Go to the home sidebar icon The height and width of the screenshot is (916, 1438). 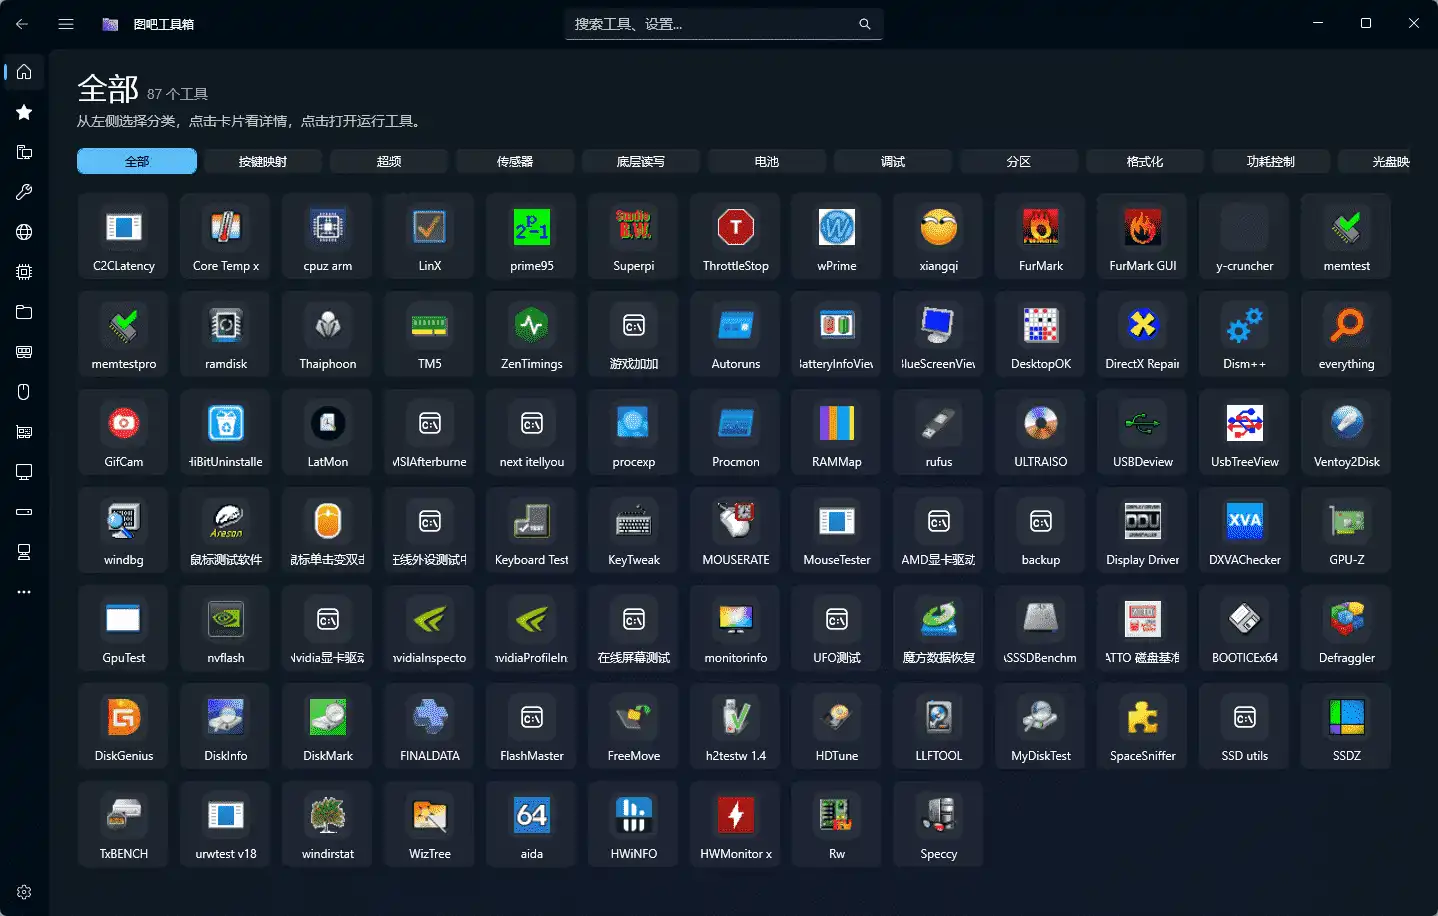24,72
